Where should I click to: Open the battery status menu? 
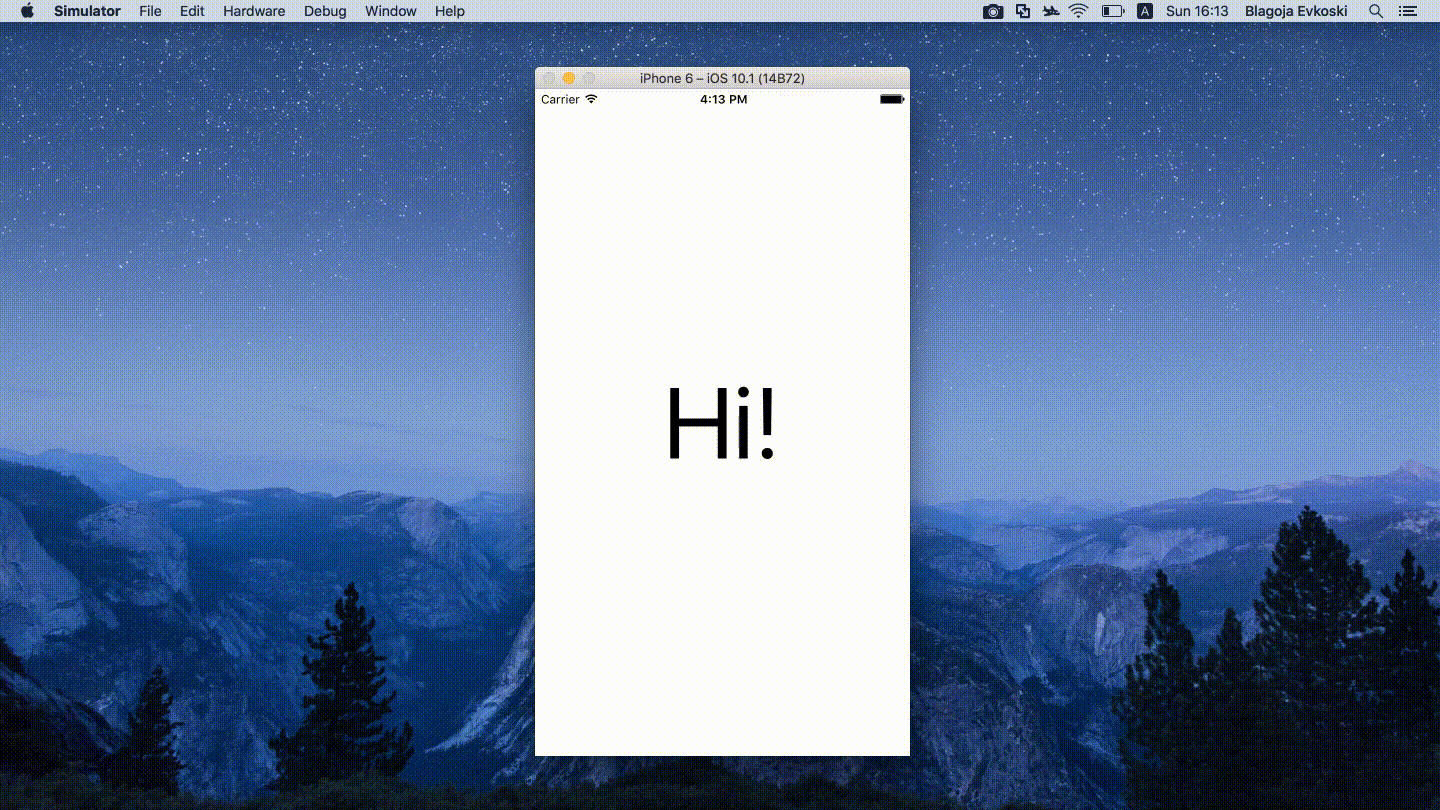(1113, 11)
